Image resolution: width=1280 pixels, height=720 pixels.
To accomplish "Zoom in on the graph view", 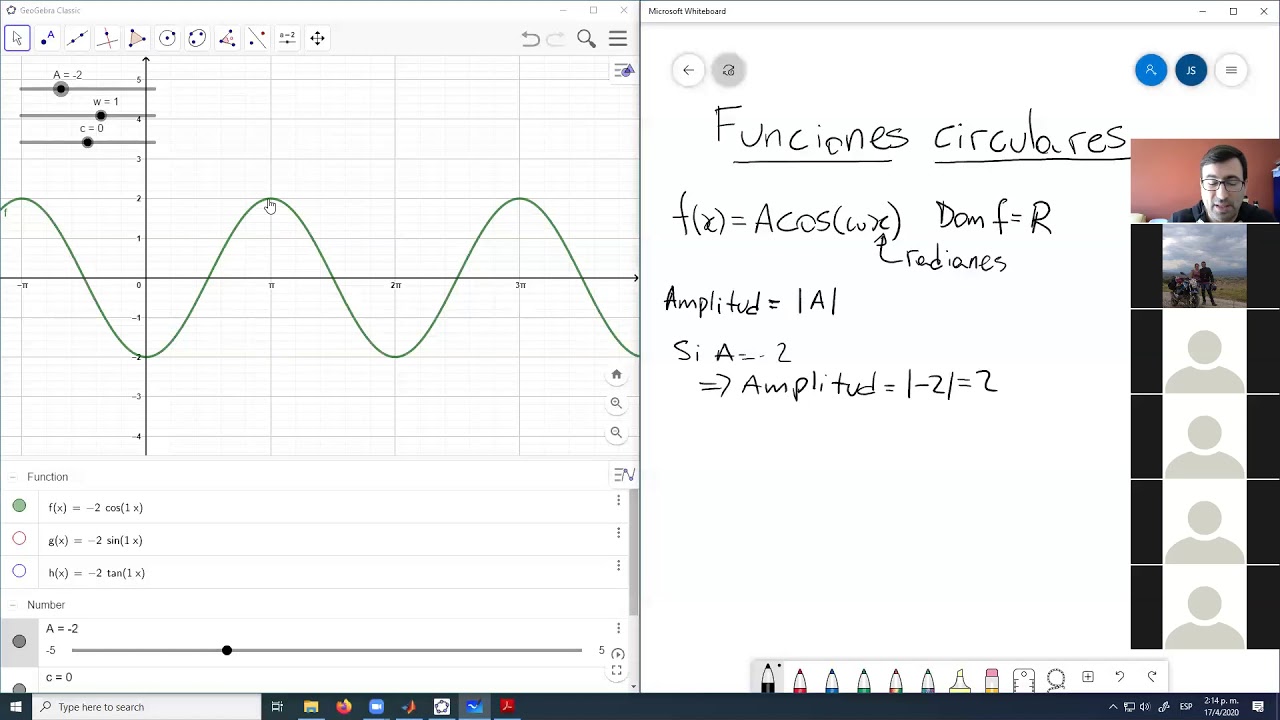I will coord(616,403).
